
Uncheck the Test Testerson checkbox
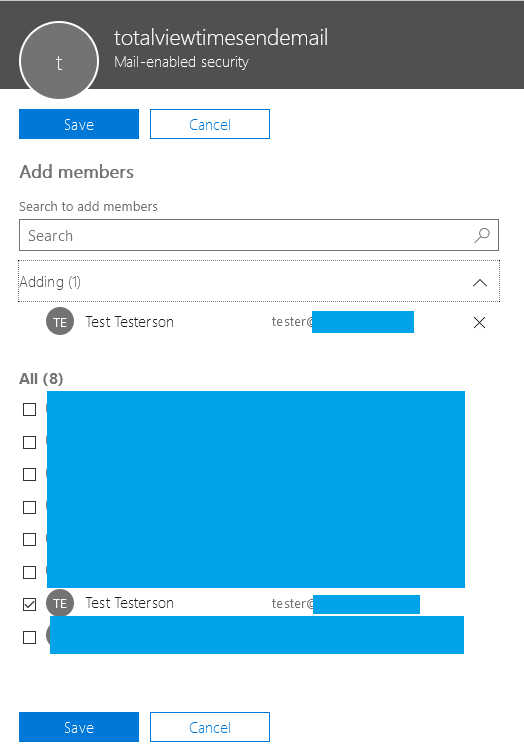pyautogui.click(x=29, y=604)
